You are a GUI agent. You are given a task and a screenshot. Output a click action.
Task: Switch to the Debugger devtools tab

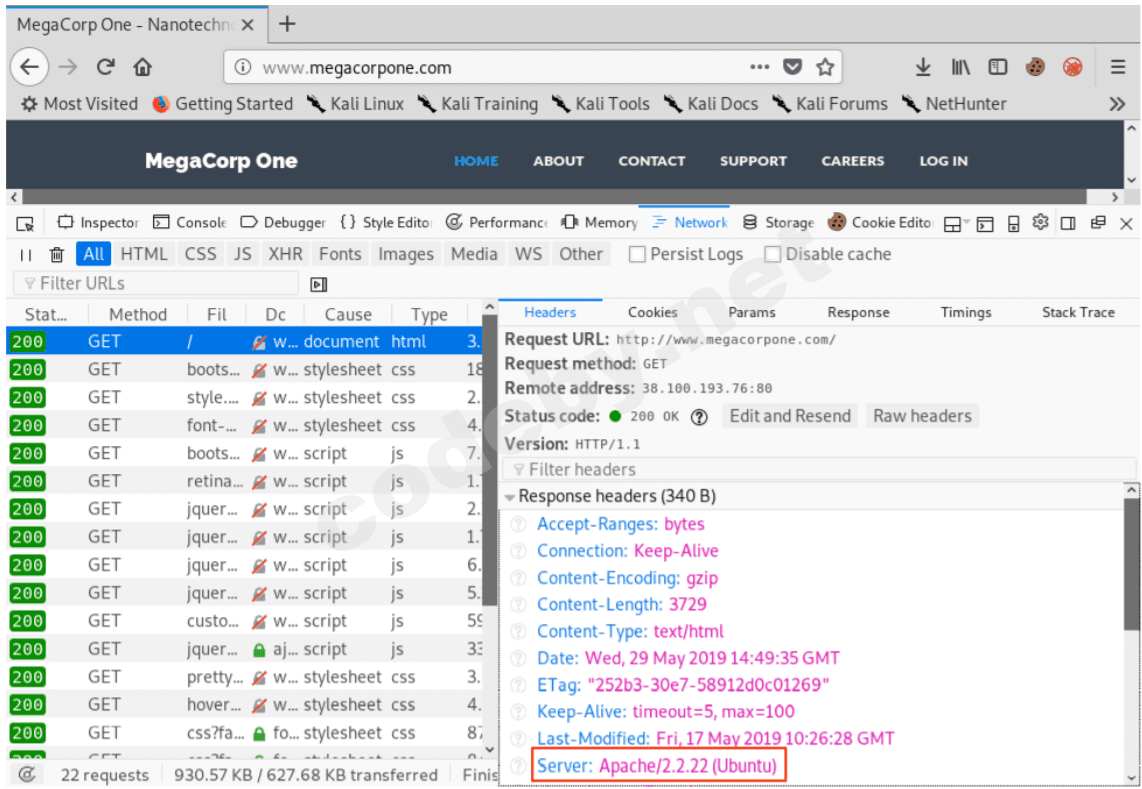click(283, 223)
